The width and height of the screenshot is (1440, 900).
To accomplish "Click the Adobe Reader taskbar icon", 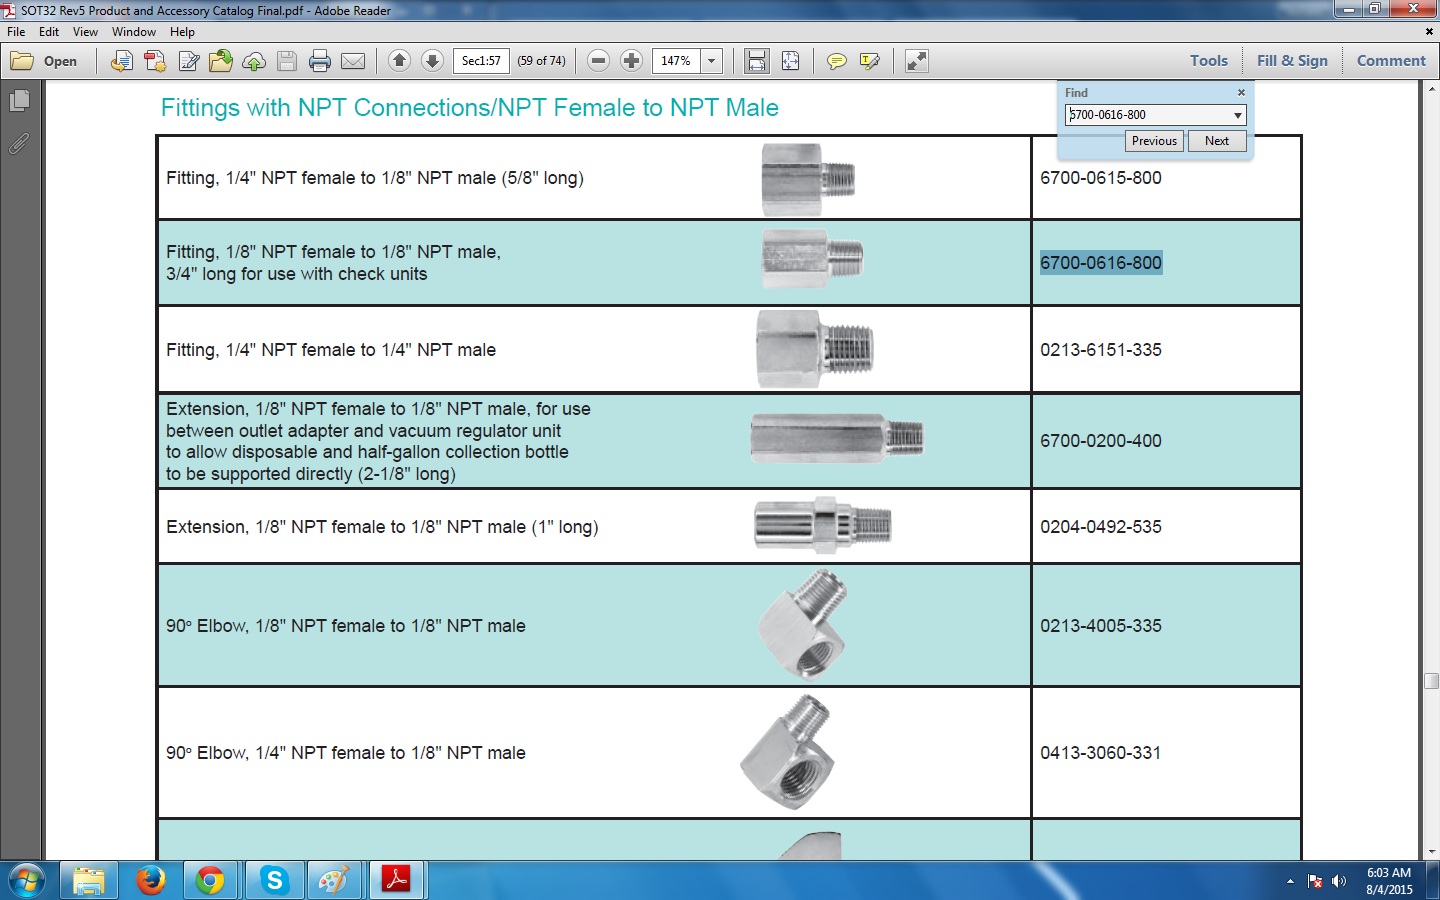I will tap(397, 881).
